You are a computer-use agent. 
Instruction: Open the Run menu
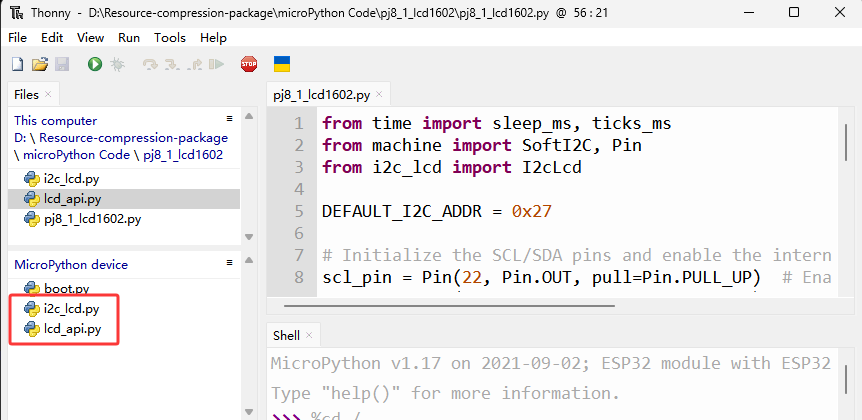[x=129, y=38]
